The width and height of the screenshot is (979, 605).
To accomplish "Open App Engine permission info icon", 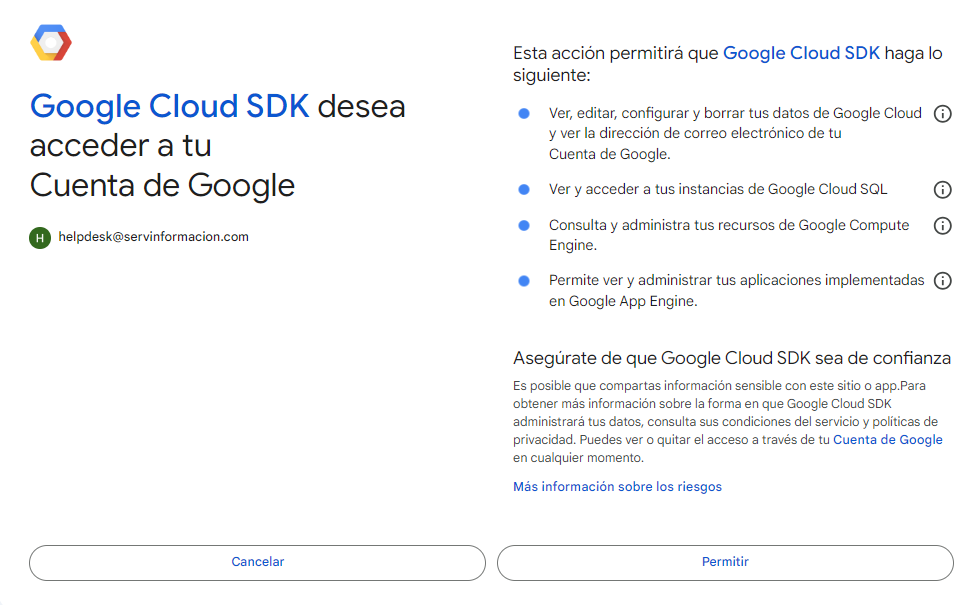I will (942, 280).
